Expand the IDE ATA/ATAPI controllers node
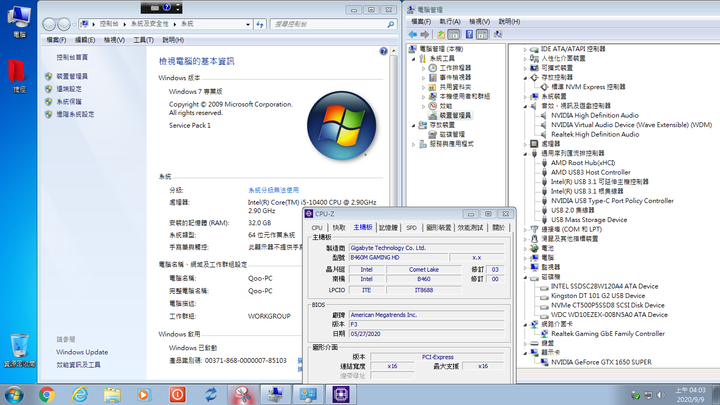This screenshot has height=405, width=720. (525, 49)
